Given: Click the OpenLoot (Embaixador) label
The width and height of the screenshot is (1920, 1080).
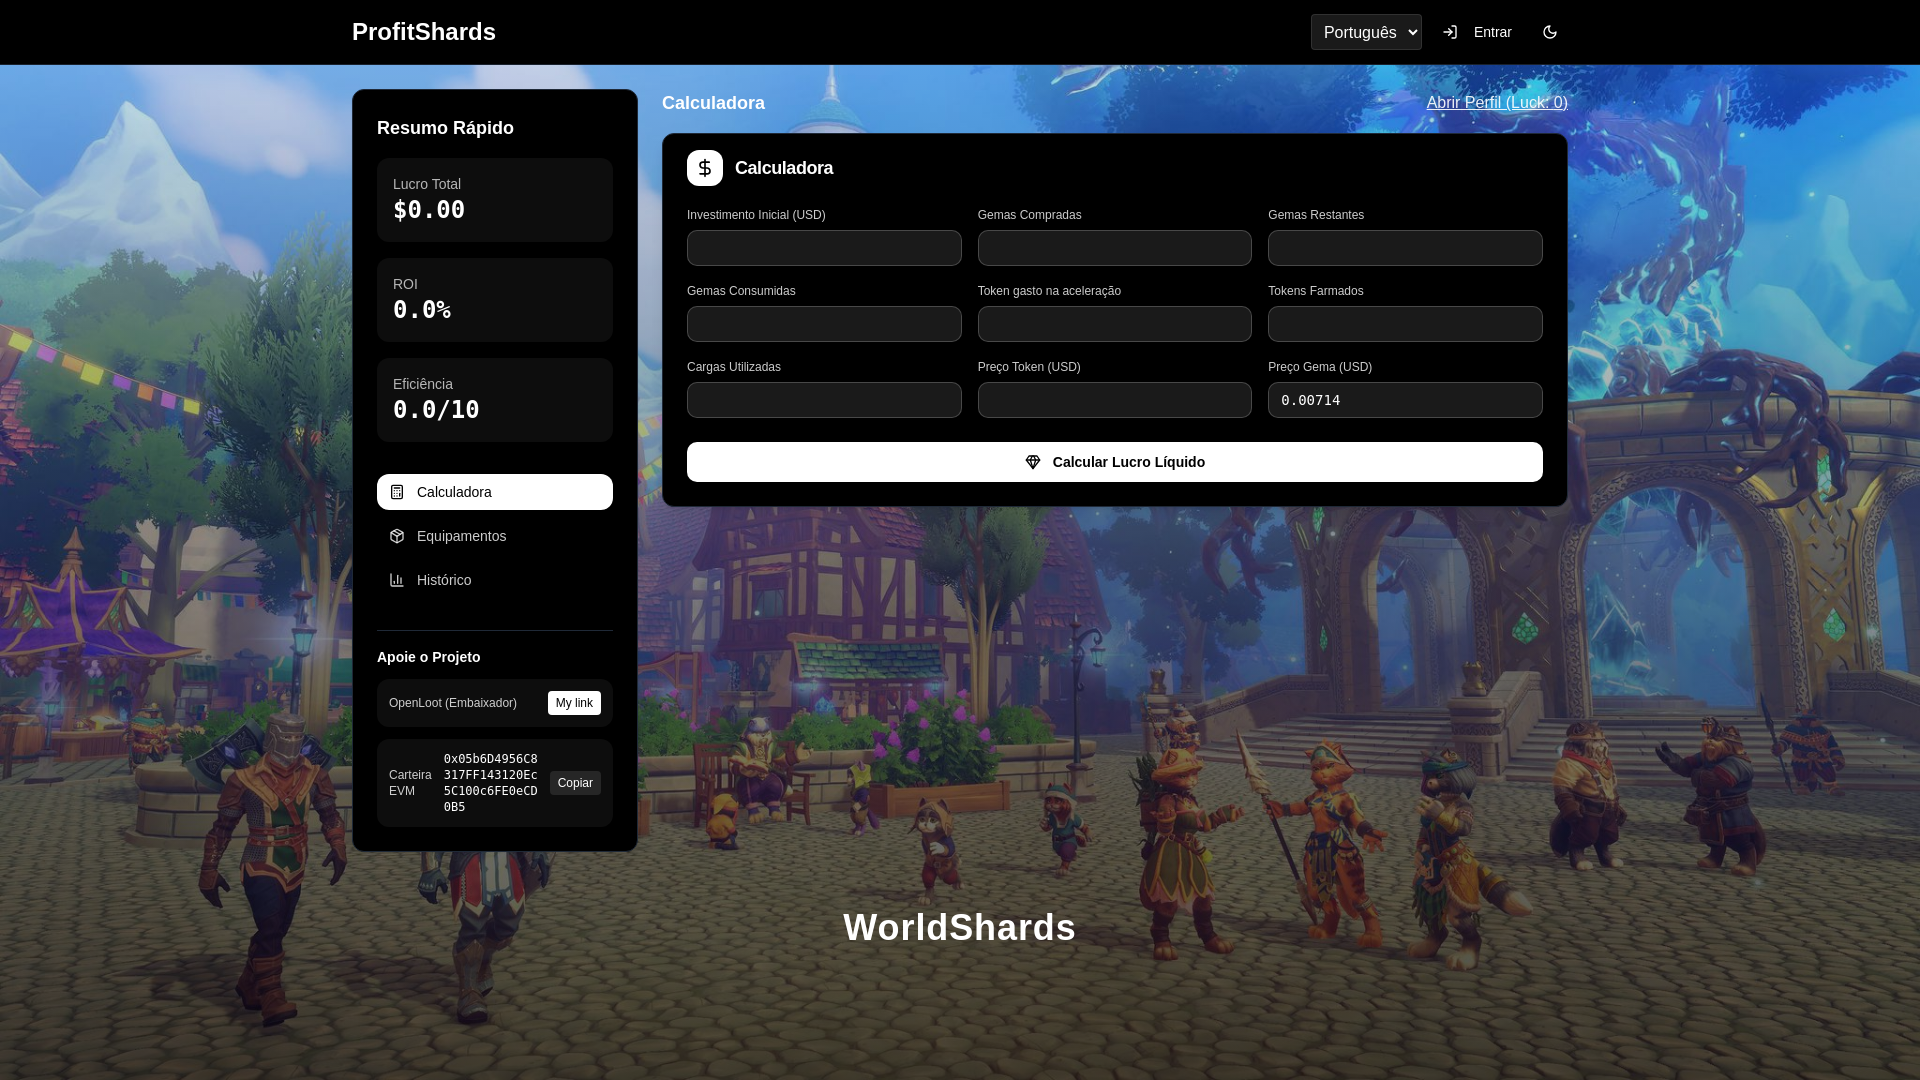Looking at the screenshot, I should coord(453,703).
